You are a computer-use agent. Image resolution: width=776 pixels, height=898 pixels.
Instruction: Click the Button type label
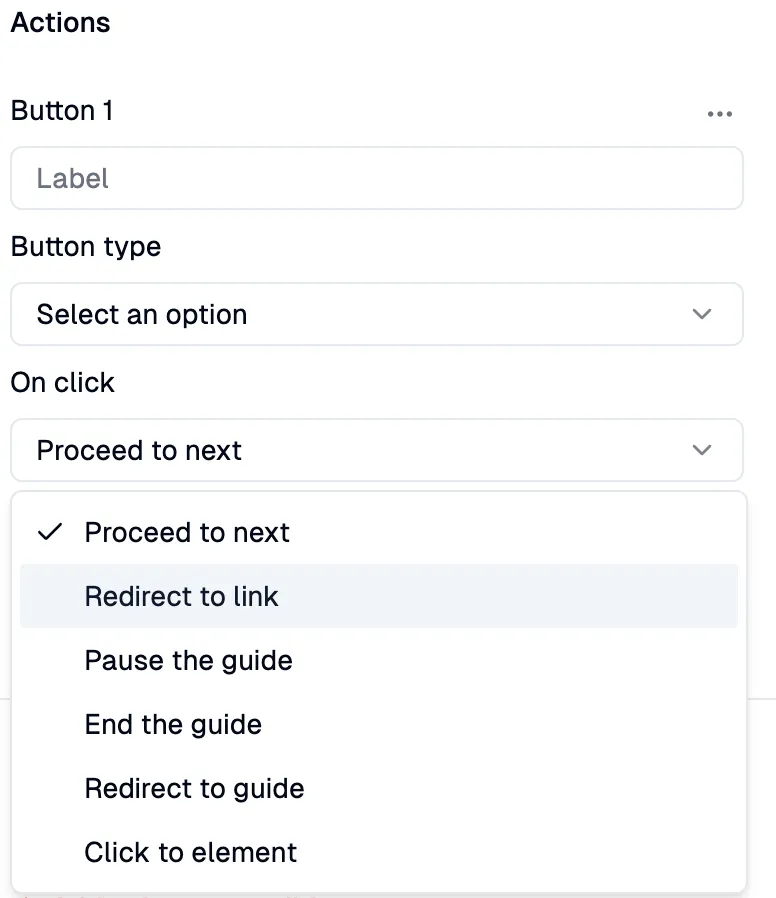(85, 246)
